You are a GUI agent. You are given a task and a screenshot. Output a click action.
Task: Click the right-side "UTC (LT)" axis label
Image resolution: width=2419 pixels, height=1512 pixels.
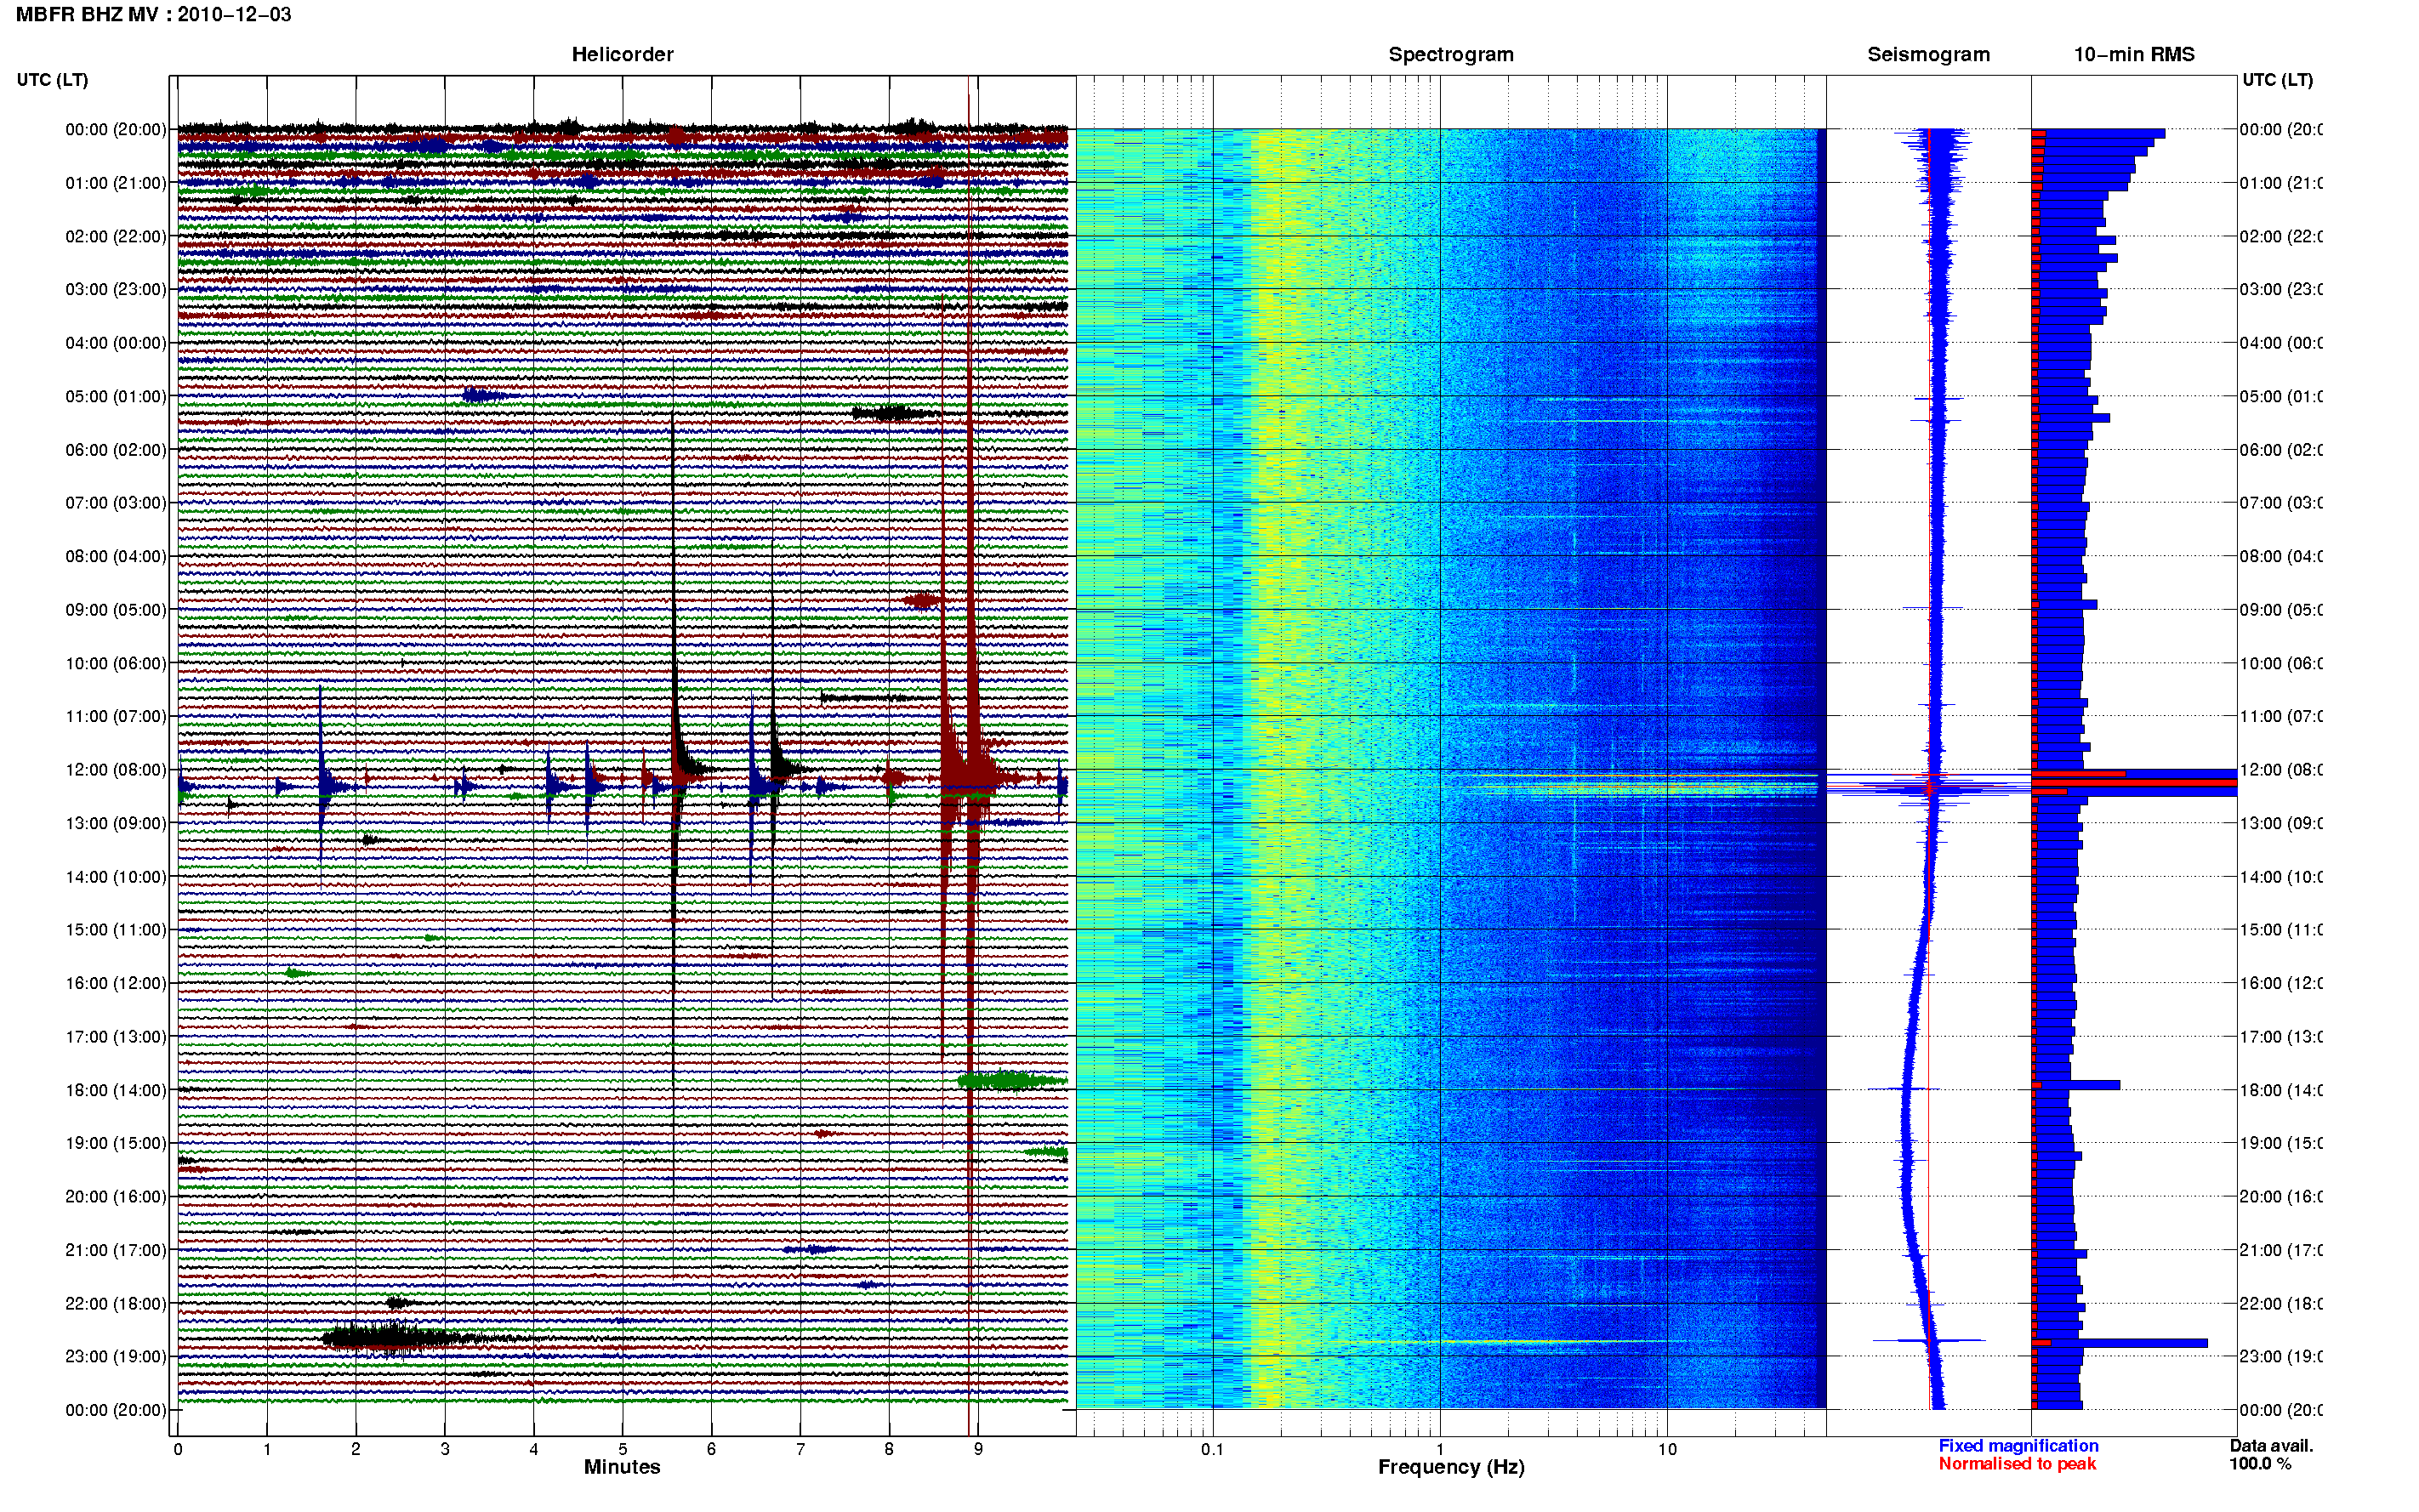(x=2277, y=80)
